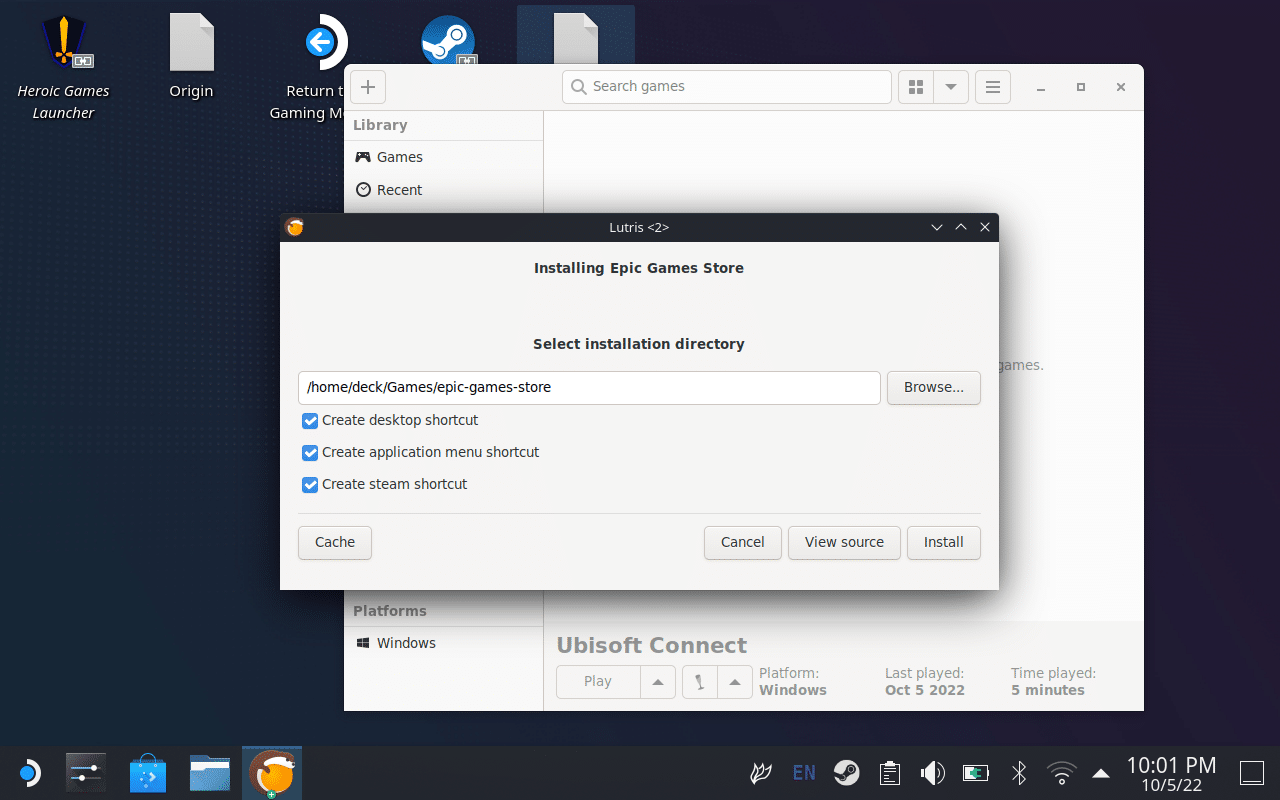Open the Dolphin file manager from taskbar
Screen dimensions: 1280x800
pos(210,773)
